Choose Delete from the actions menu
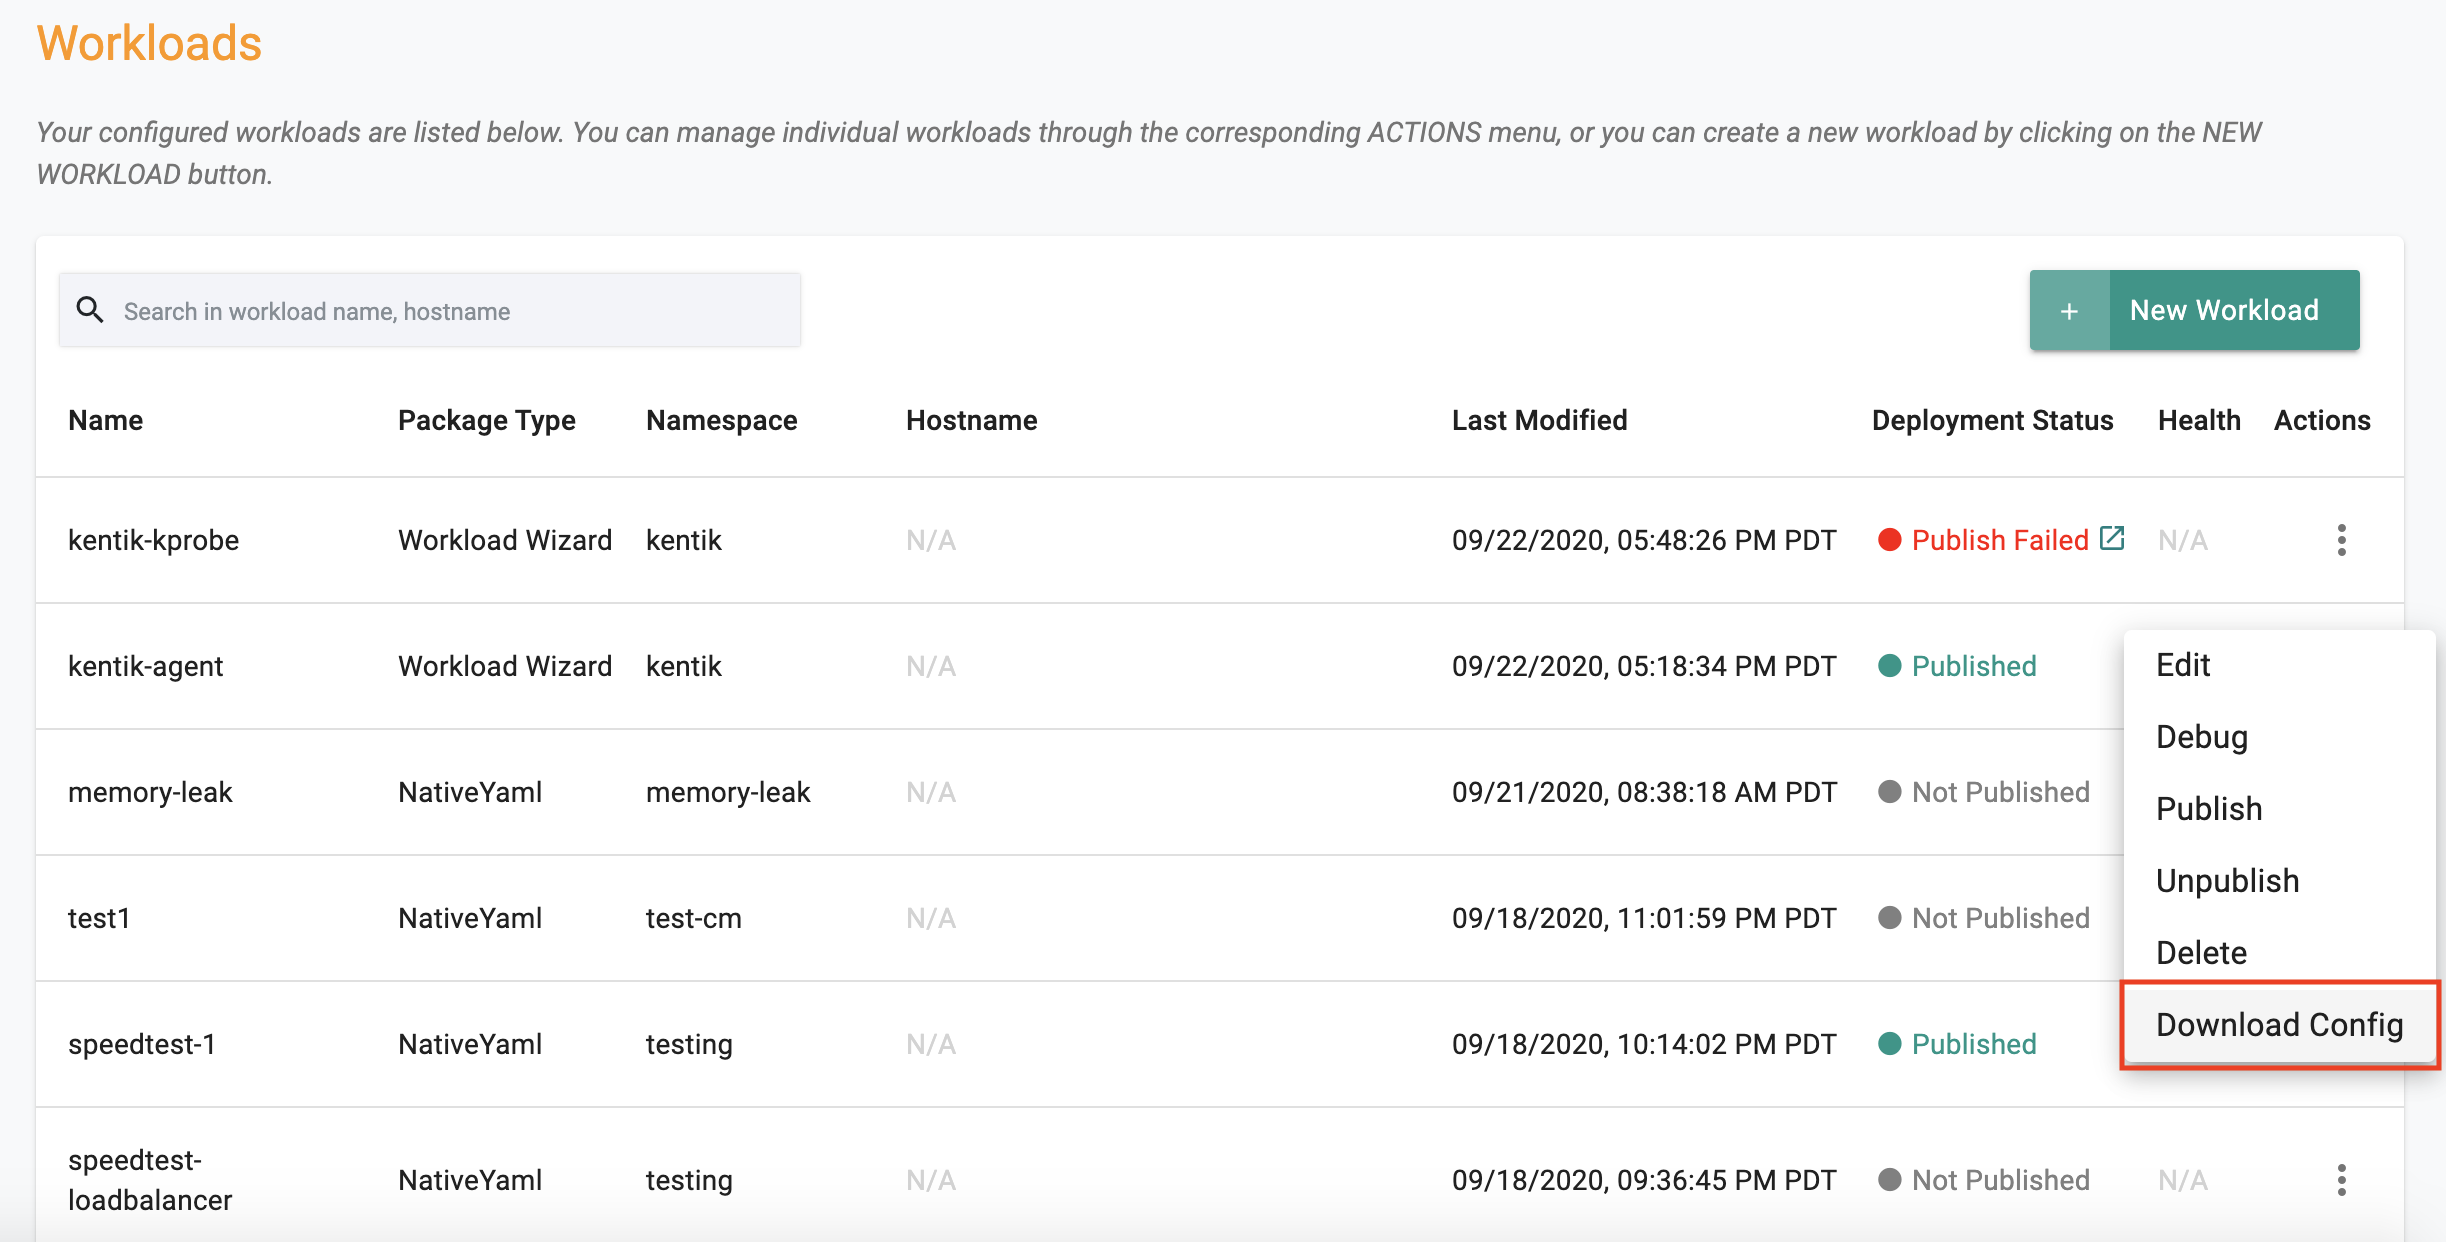 pyautogui.click(x=2280, y=953)
